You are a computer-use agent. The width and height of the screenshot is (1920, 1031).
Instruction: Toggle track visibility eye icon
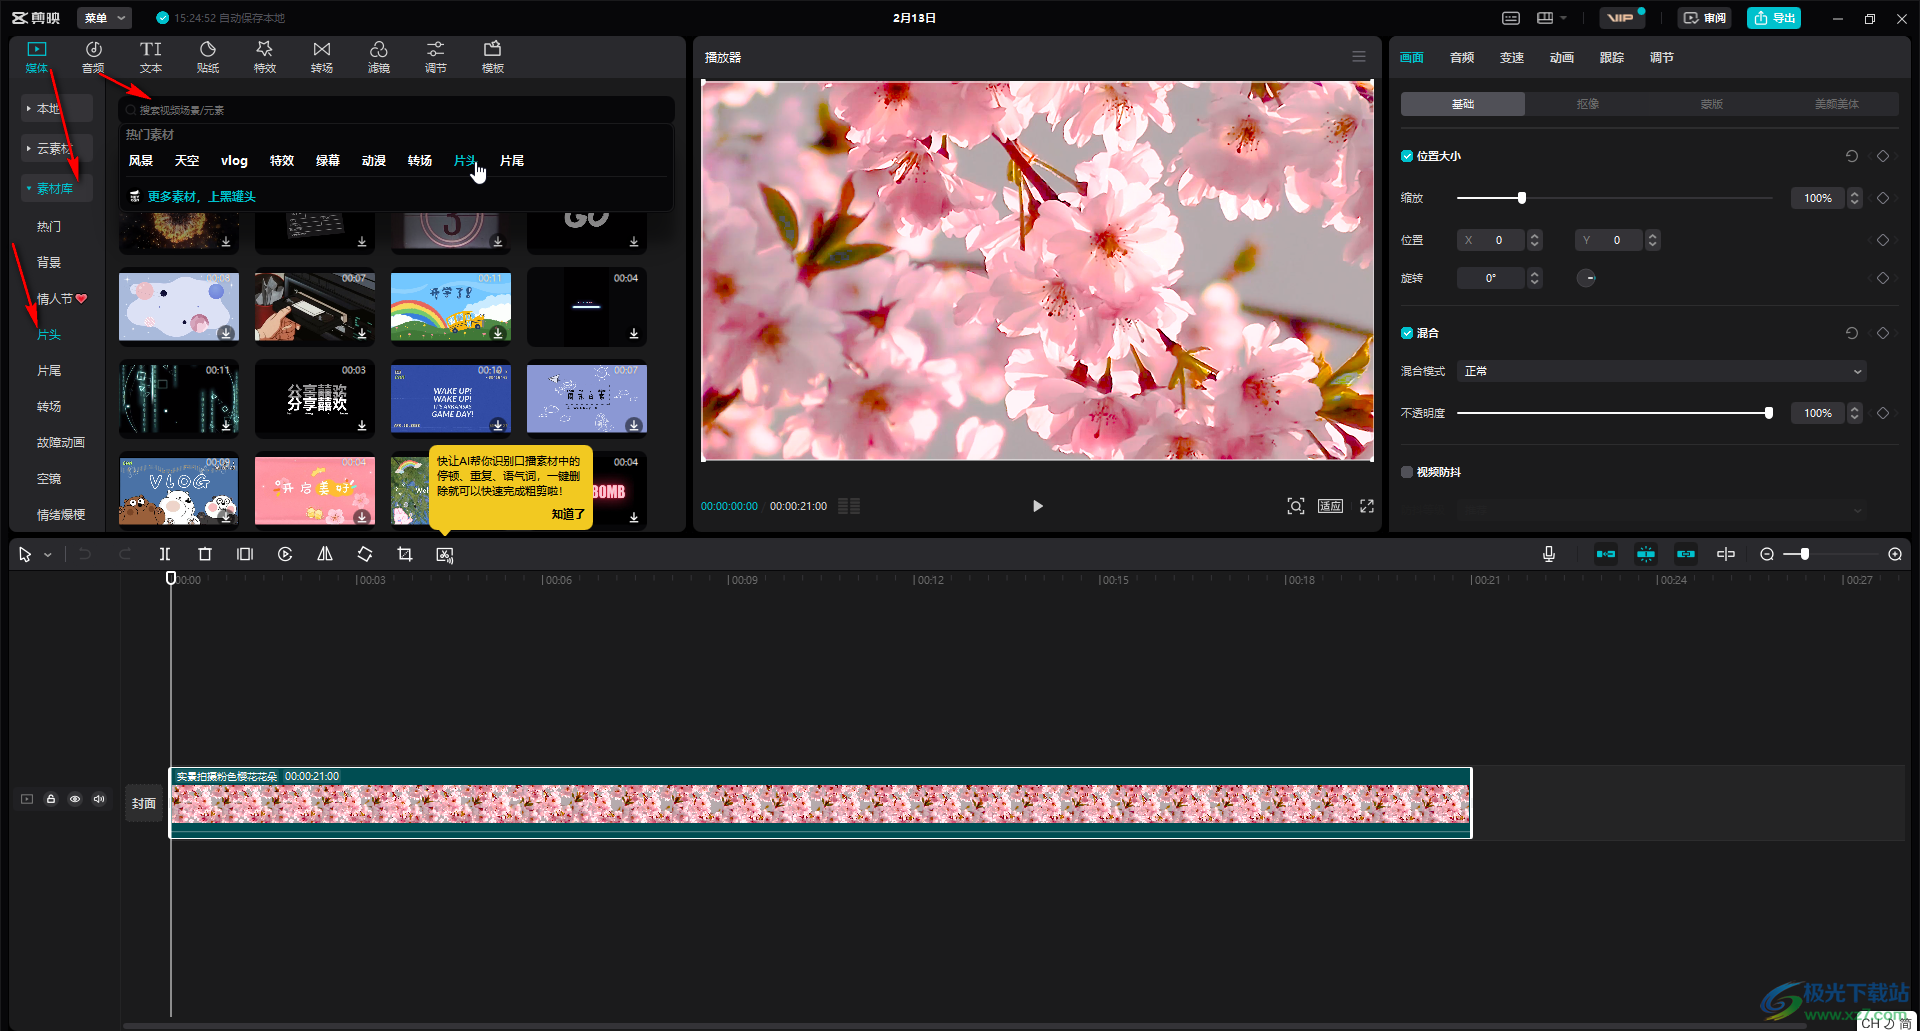pyautogui.click(x=75, y=799)
